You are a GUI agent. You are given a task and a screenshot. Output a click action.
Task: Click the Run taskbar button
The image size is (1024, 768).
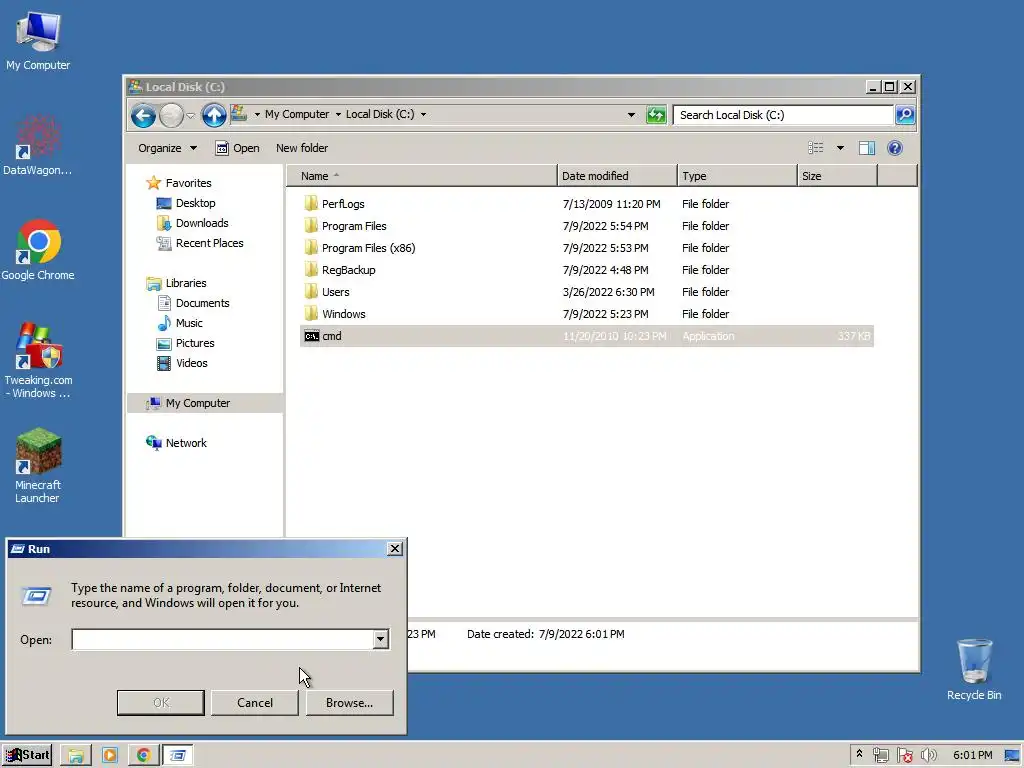click(x=178, y=756)
